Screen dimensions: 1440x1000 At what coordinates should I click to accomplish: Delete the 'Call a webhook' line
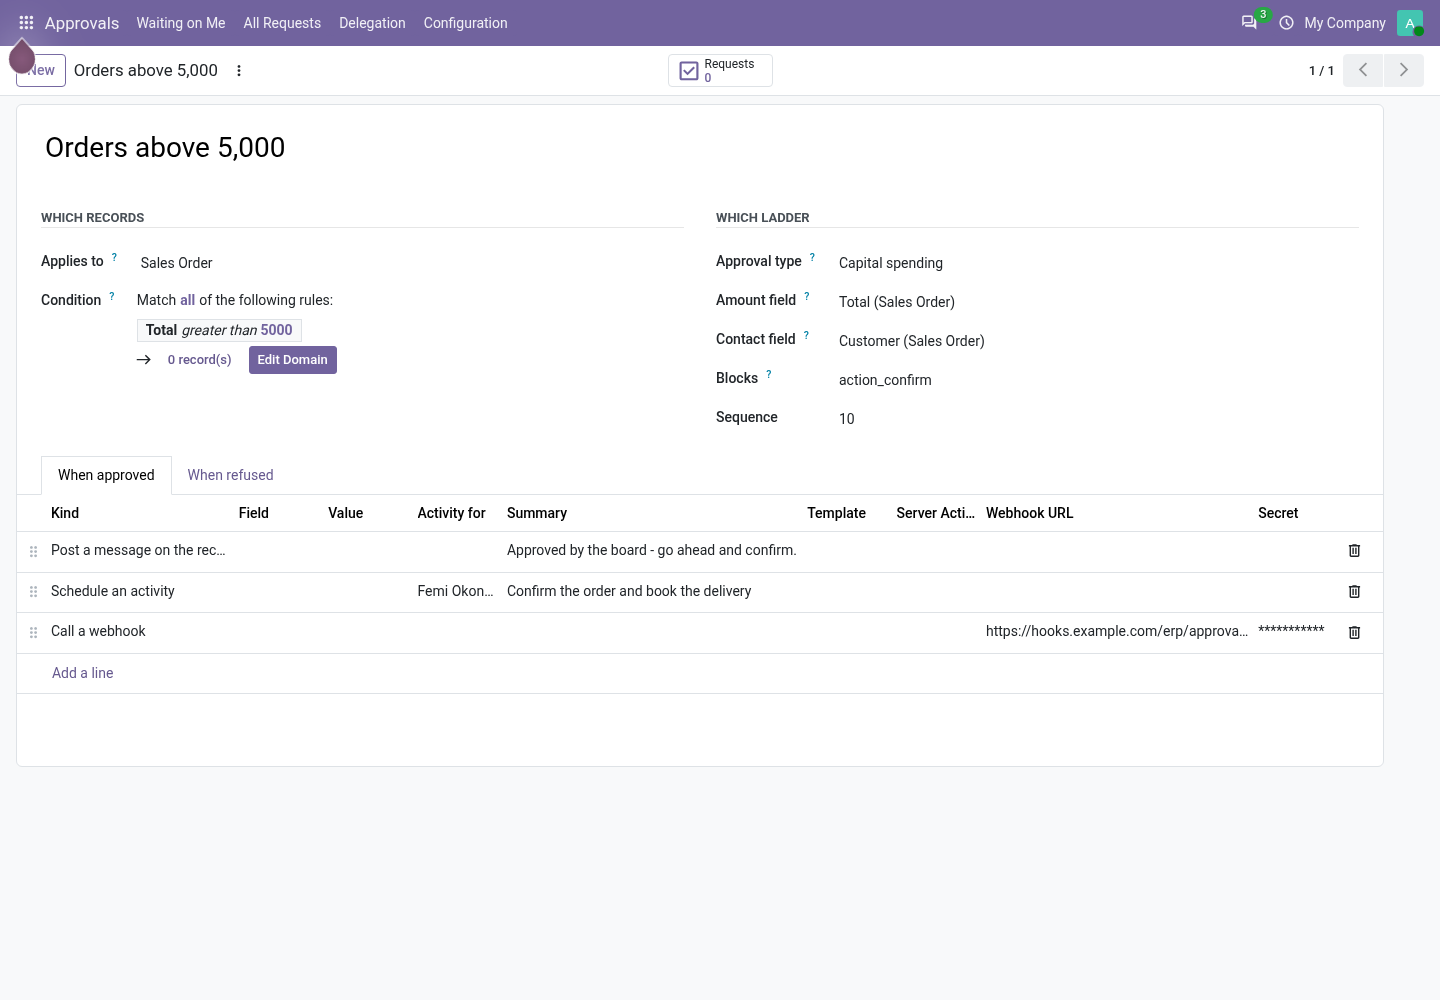(x=1354, y=632)
